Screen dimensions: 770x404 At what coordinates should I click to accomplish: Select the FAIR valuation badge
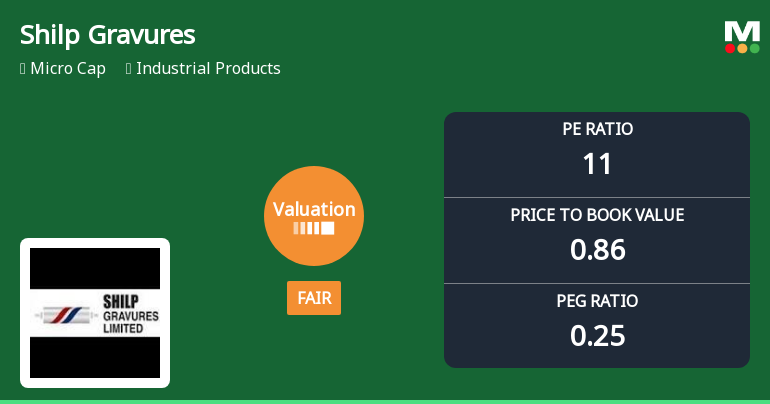(x=314, y=298)
